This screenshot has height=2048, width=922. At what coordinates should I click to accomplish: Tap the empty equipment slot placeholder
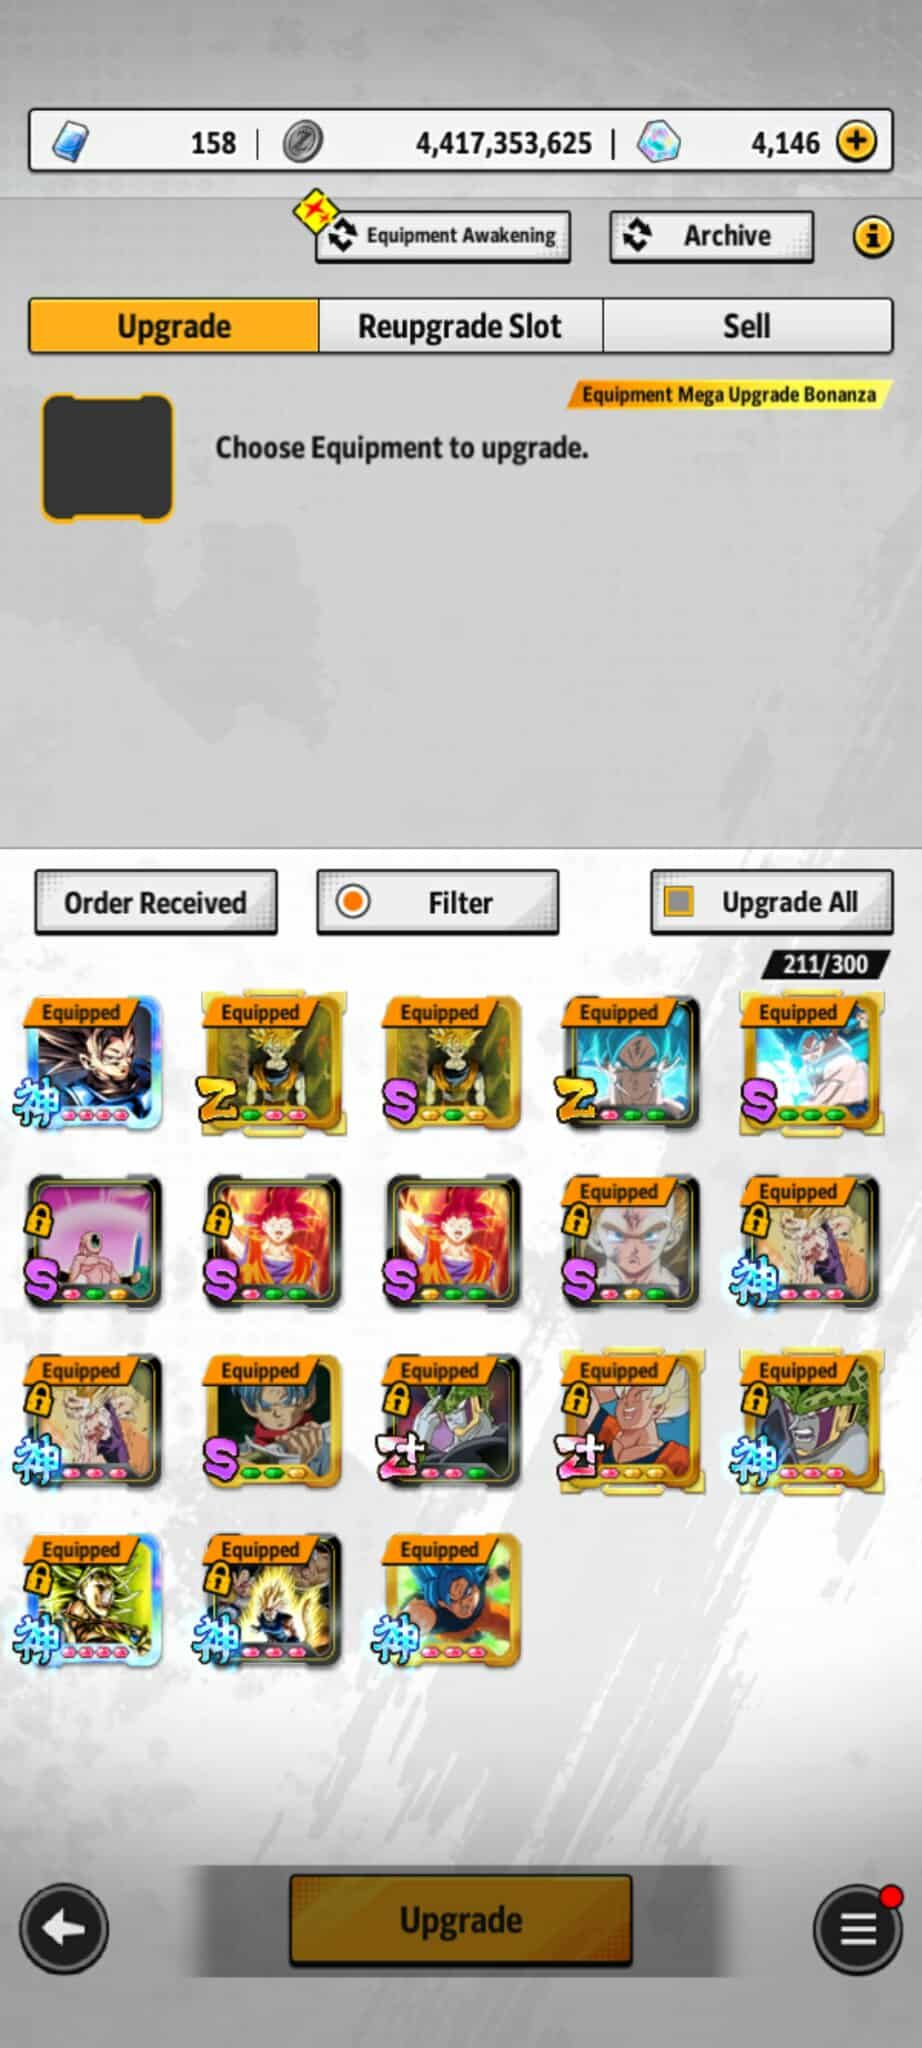(107, 458)
